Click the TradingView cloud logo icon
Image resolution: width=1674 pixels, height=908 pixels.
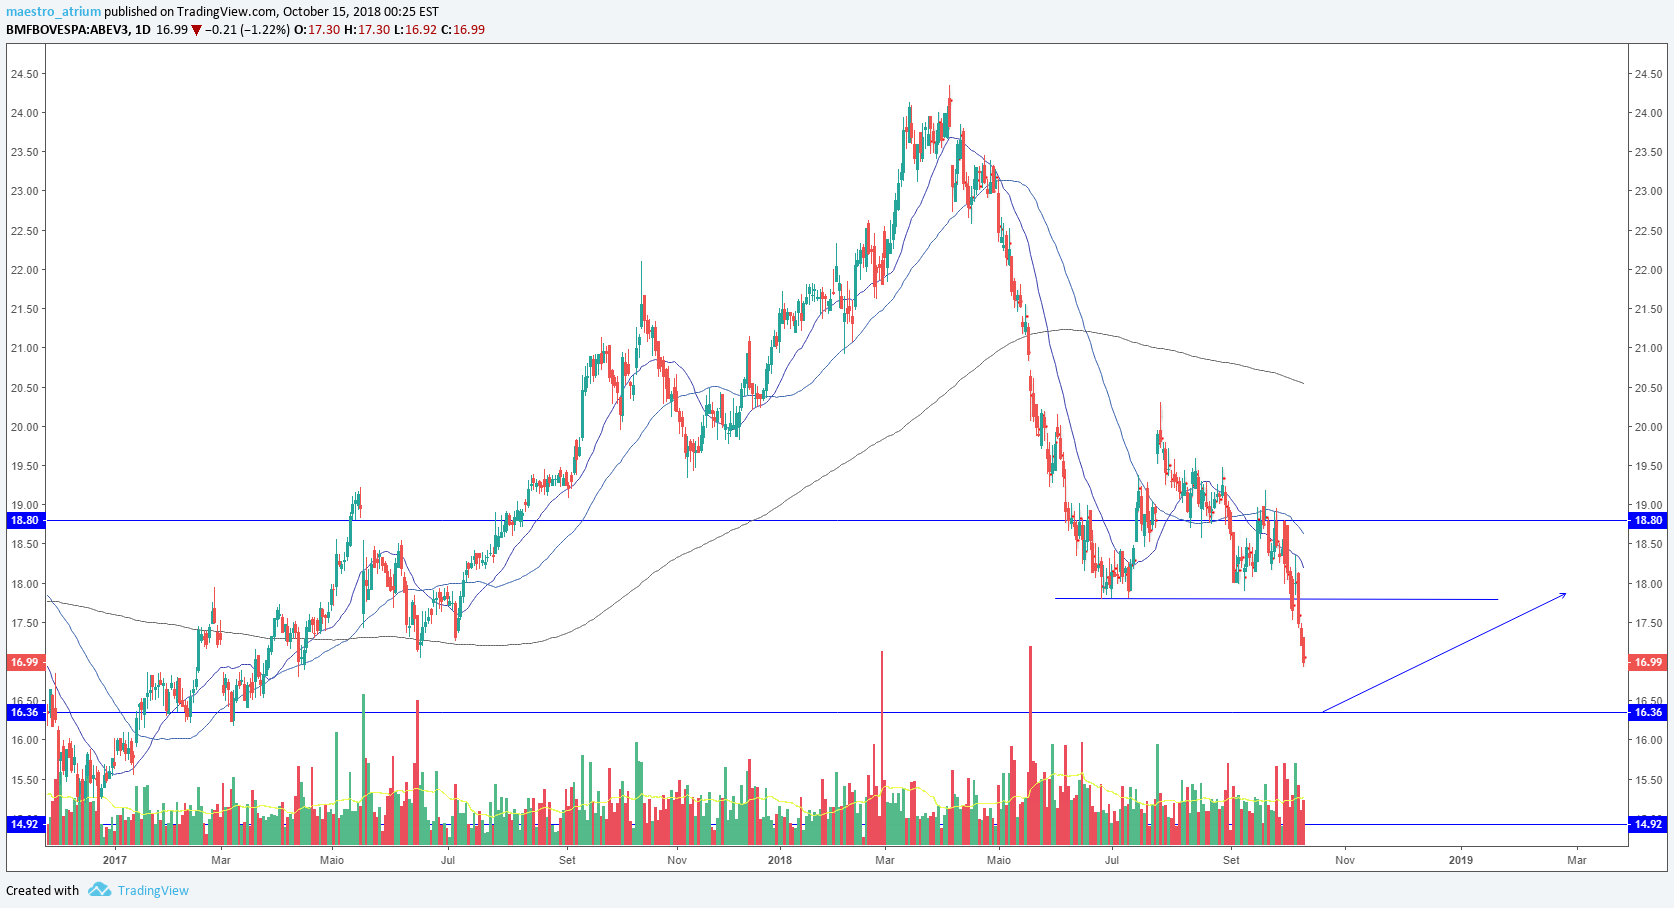pyautogui.click(x=99, y=890)
